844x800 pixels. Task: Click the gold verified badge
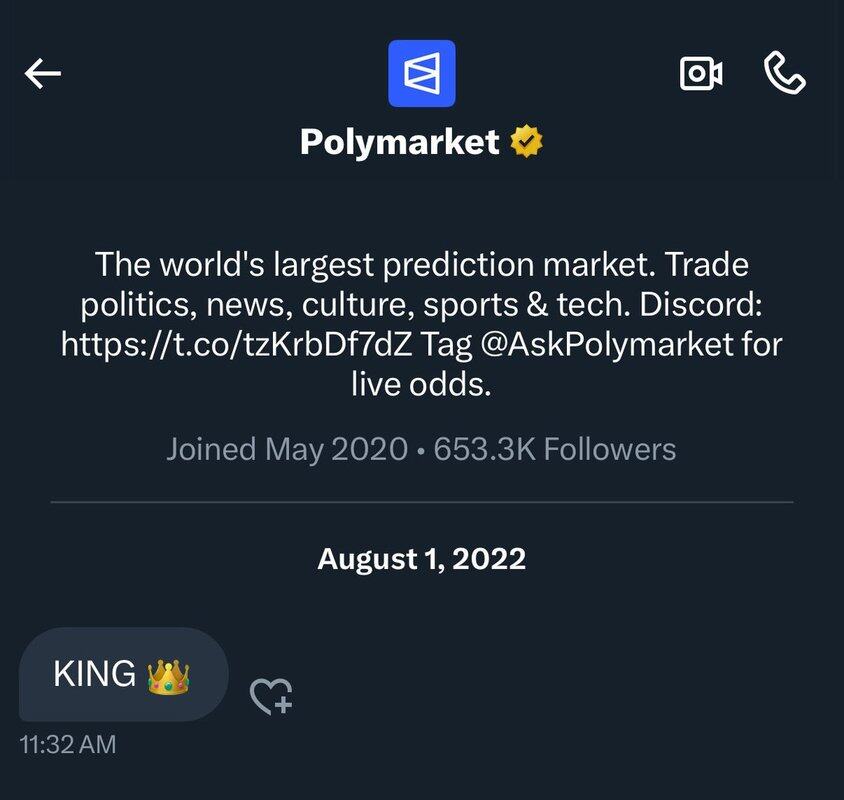[x=526, y=143]
